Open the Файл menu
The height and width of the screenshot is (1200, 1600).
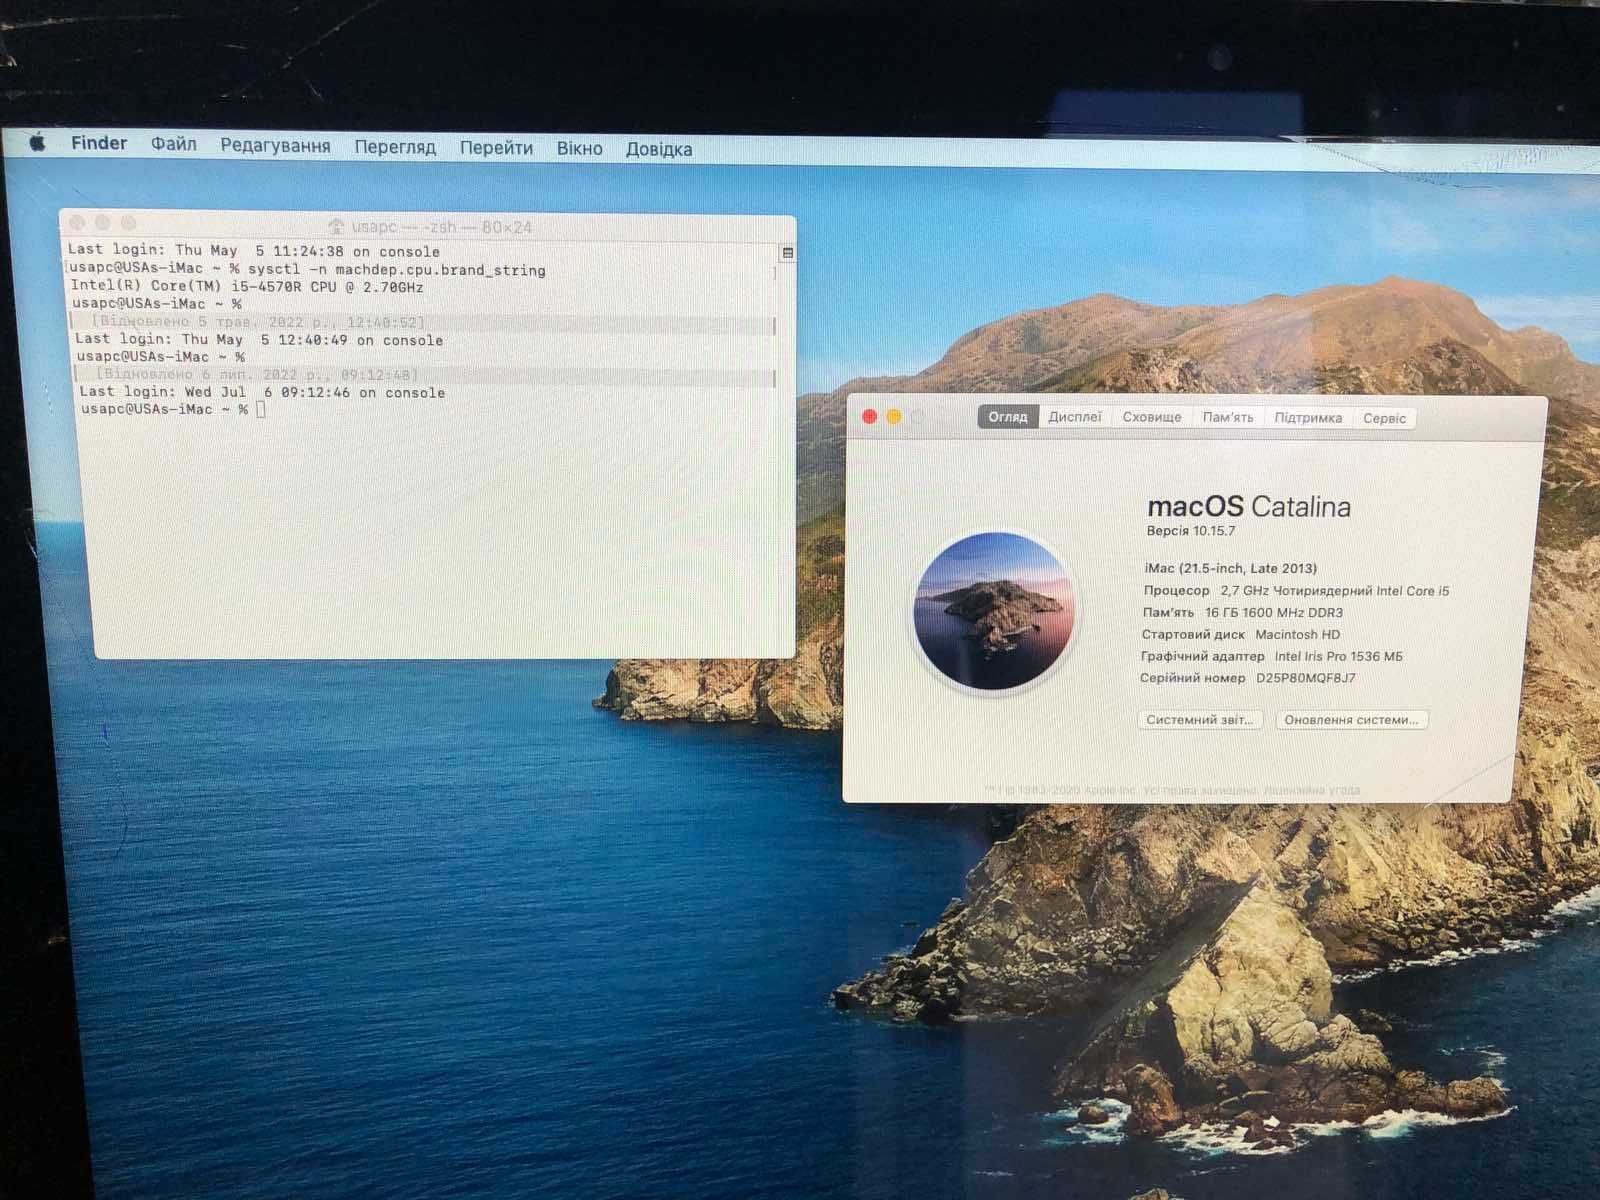[174, 144]
